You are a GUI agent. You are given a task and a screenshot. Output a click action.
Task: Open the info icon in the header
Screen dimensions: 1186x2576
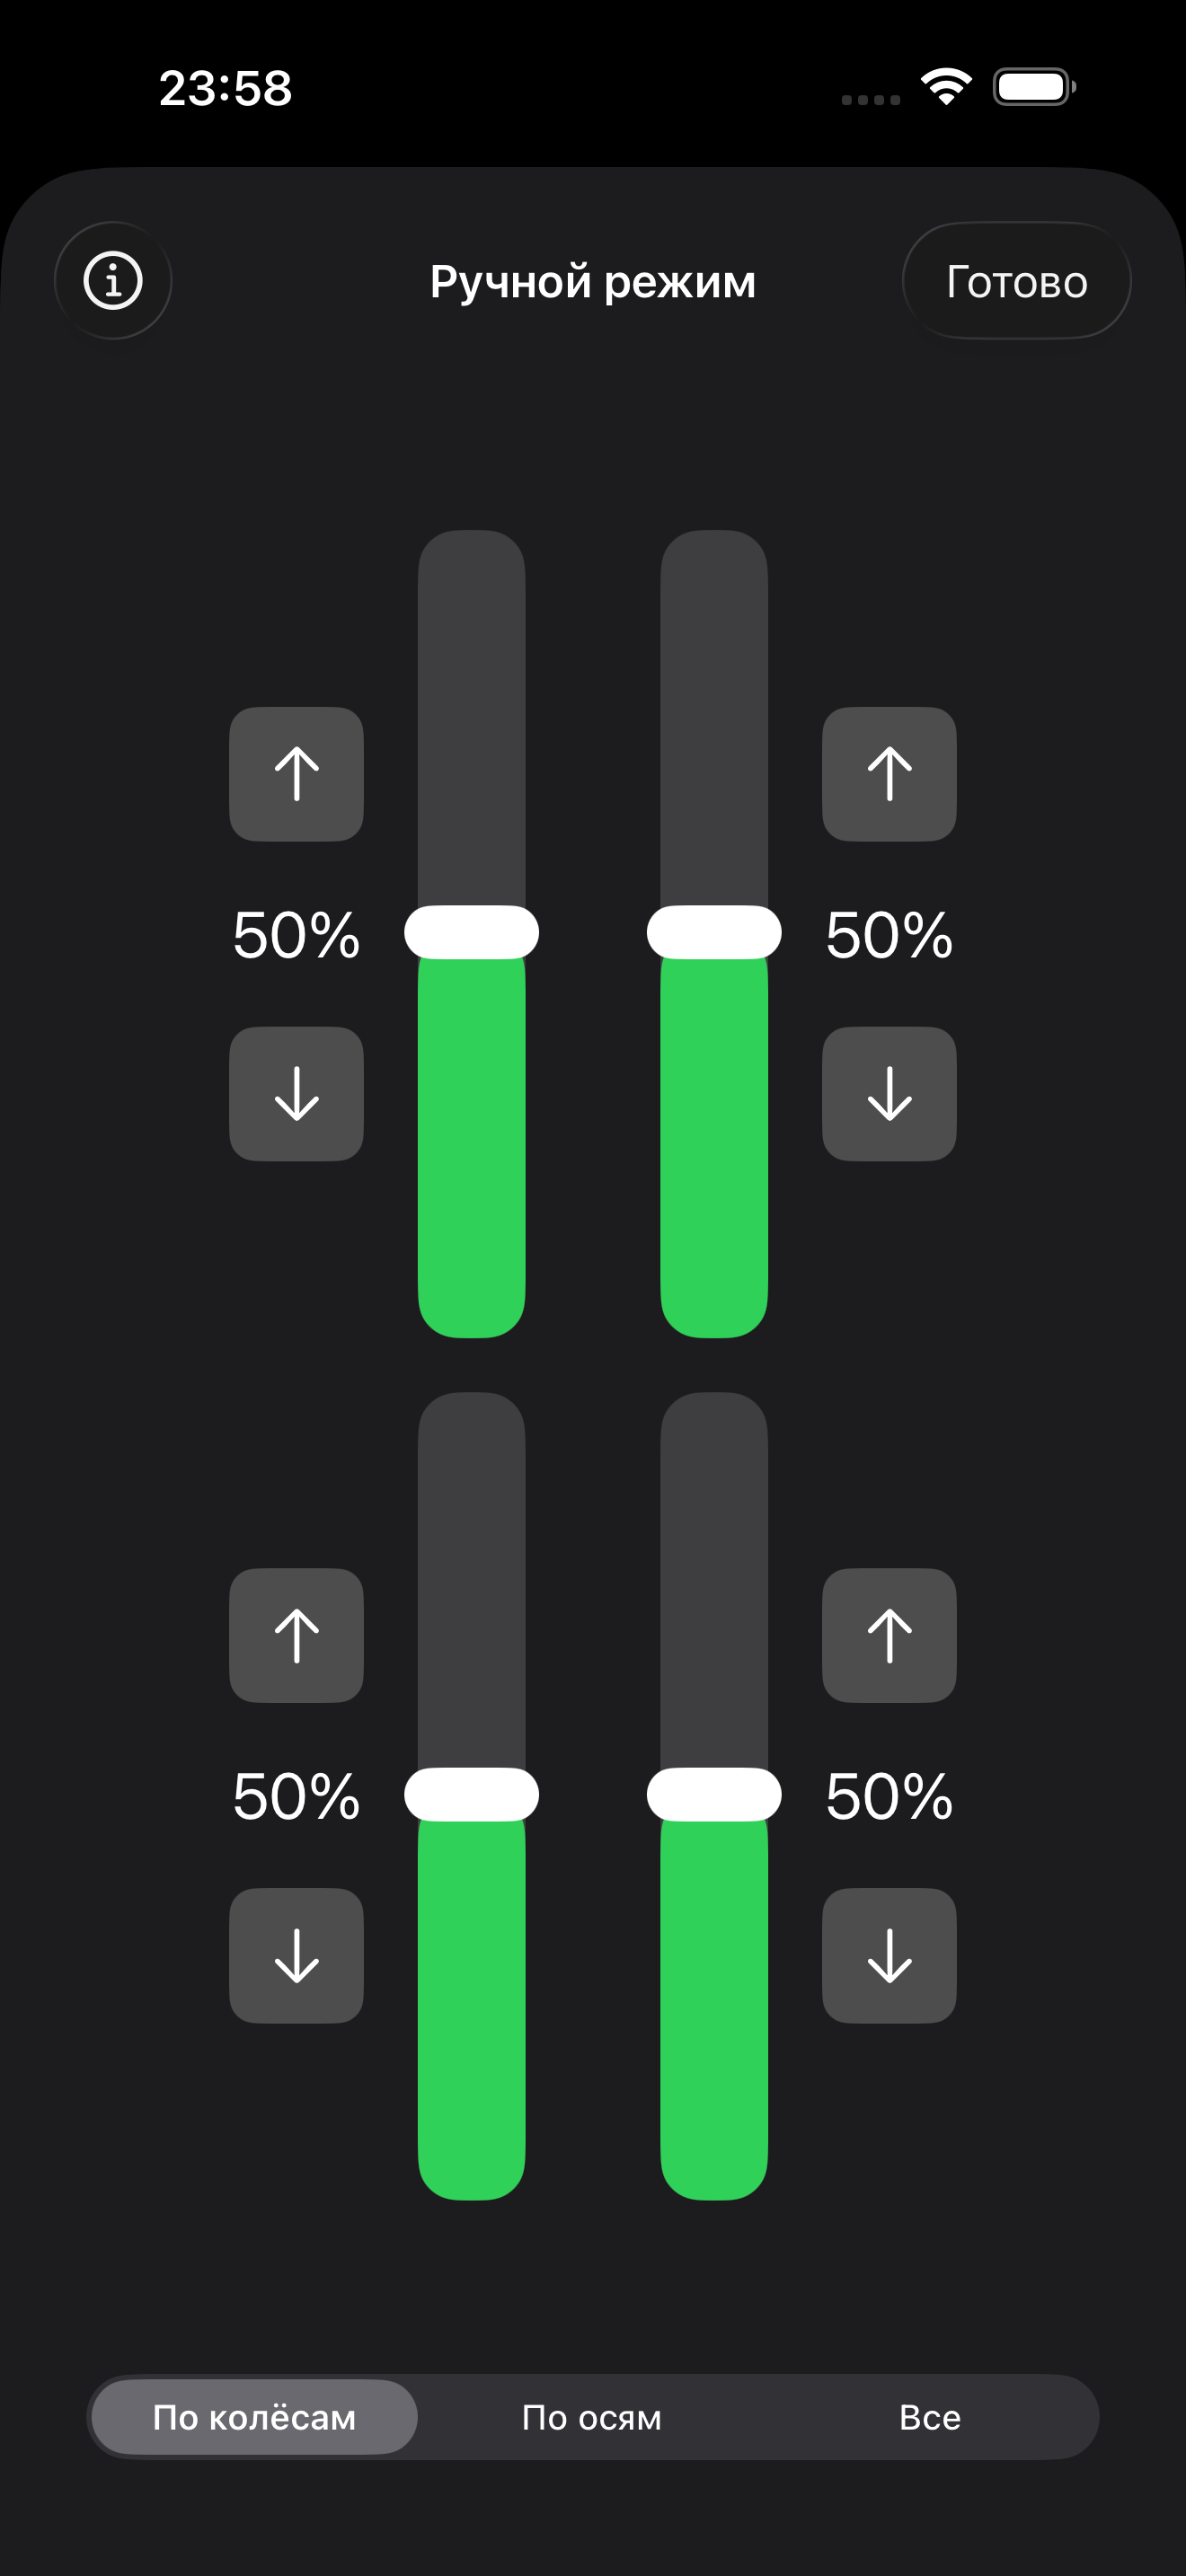click(x=113, y=281)
